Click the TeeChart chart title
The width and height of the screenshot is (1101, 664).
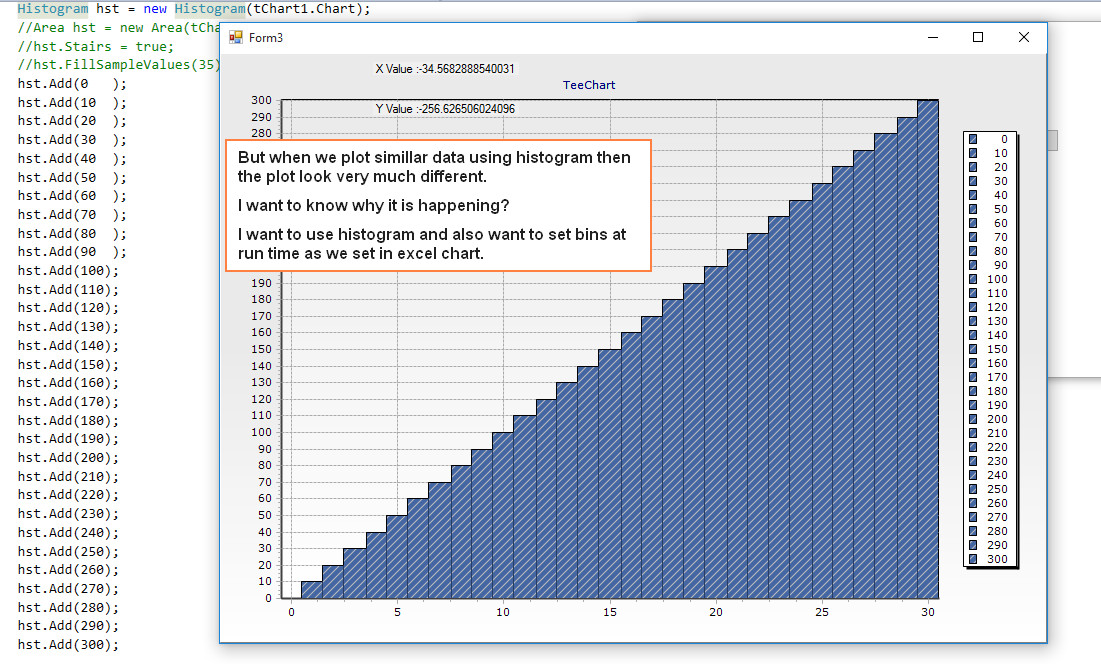coord(588,85)
